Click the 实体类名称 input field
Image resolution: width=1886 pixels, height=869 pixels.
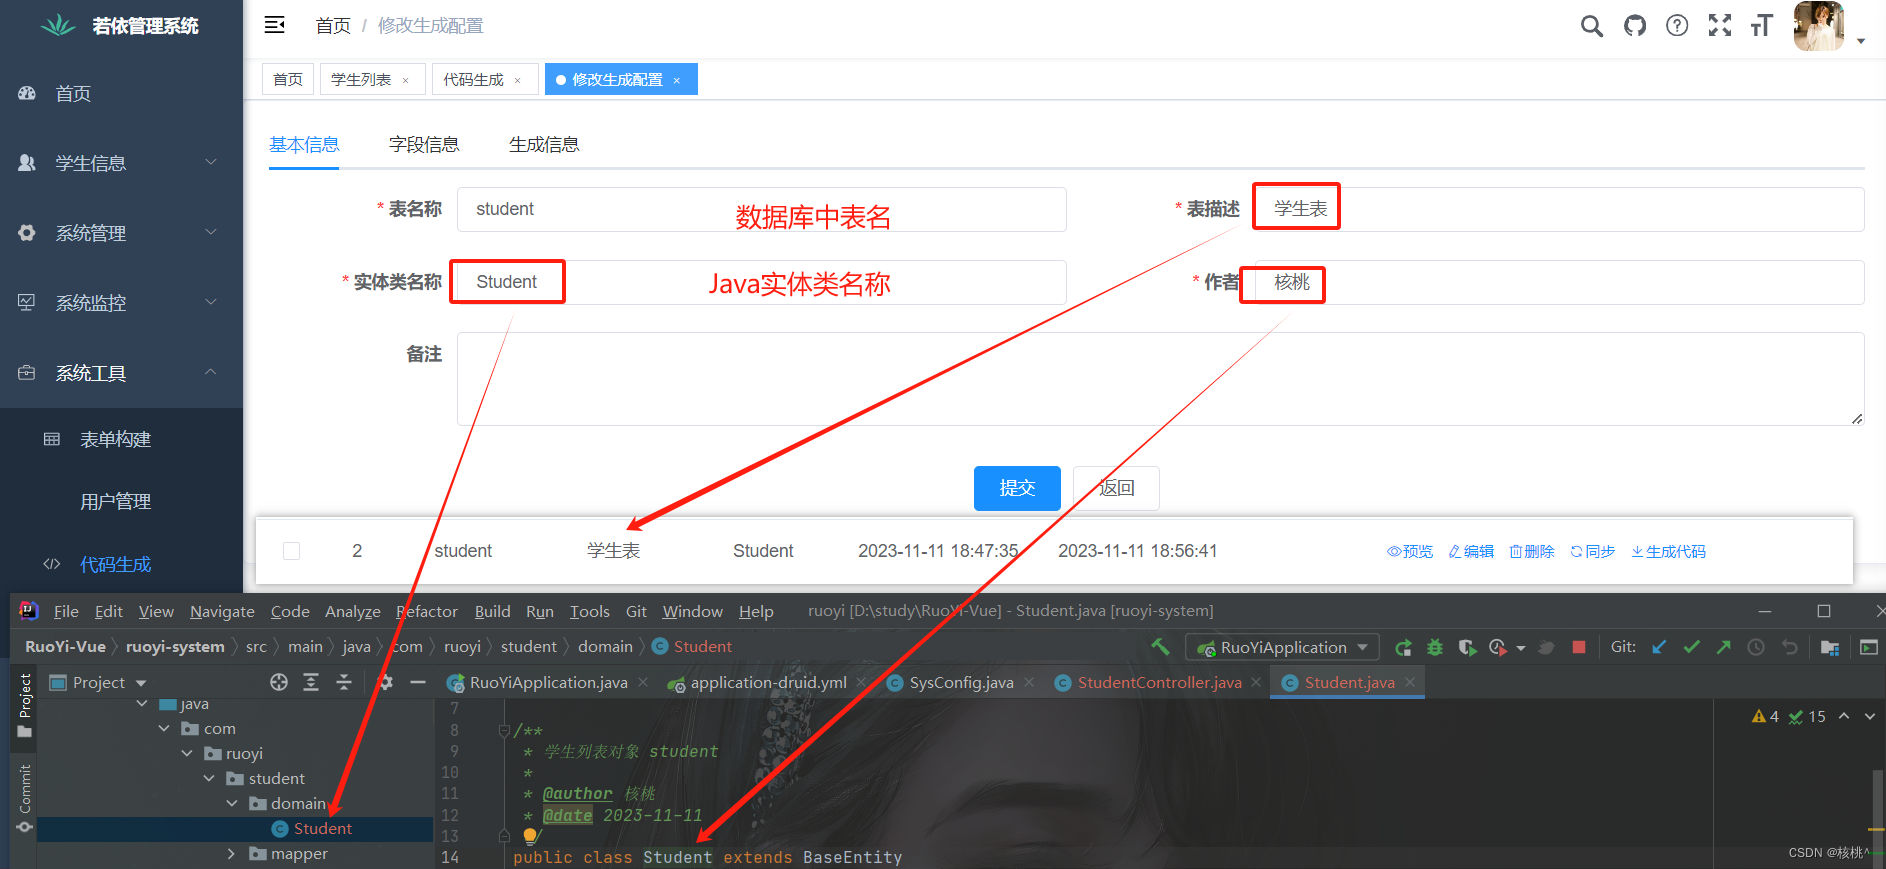(762, 282)
